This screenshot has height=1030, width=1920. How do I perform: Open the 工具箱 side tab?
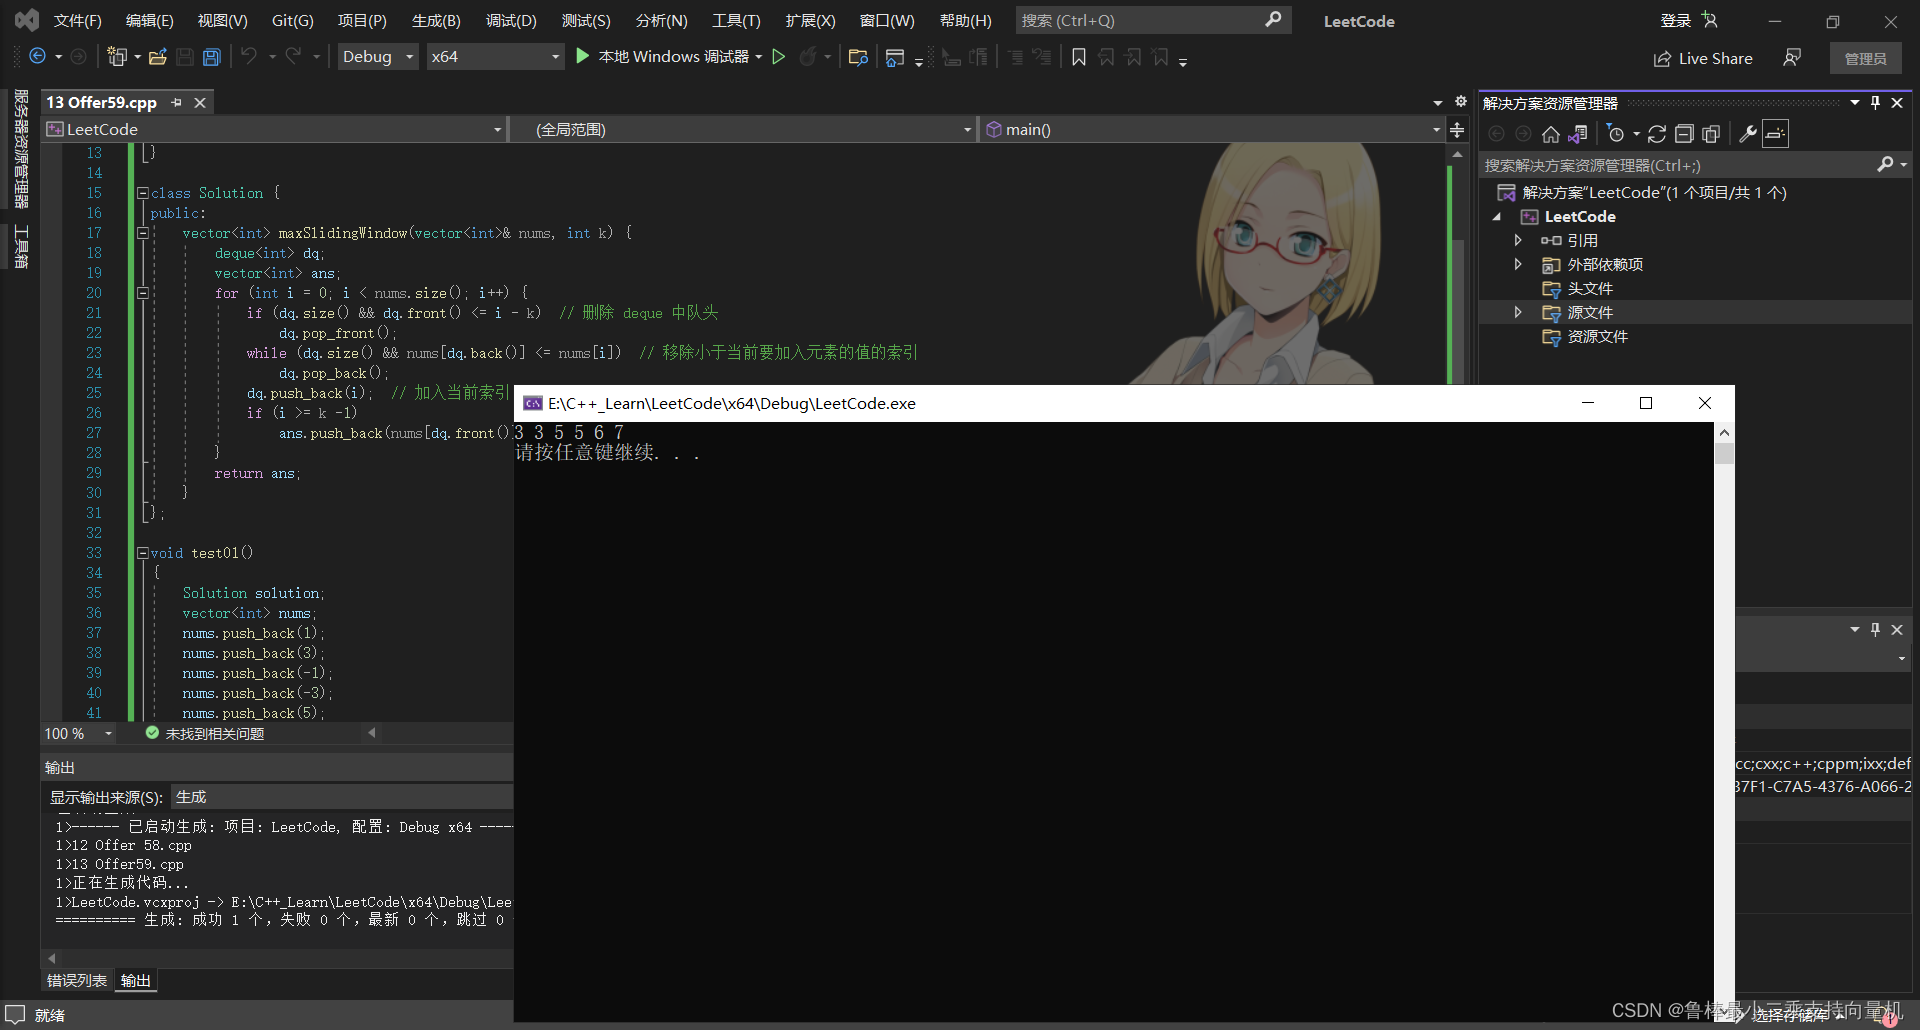[21, 246]
